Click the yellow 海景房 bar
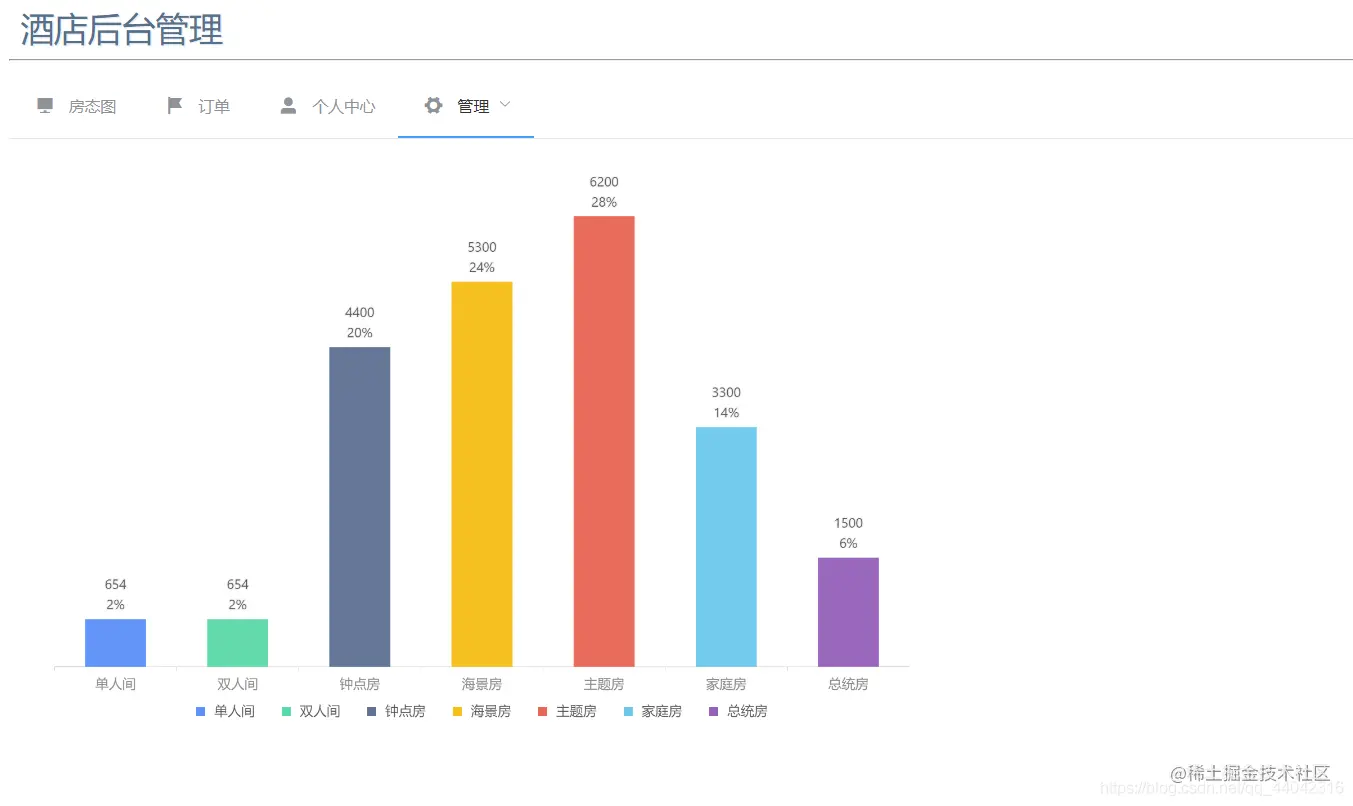Screen dimensions: 1353x806 pyautogui.click(x=482, y=474)
